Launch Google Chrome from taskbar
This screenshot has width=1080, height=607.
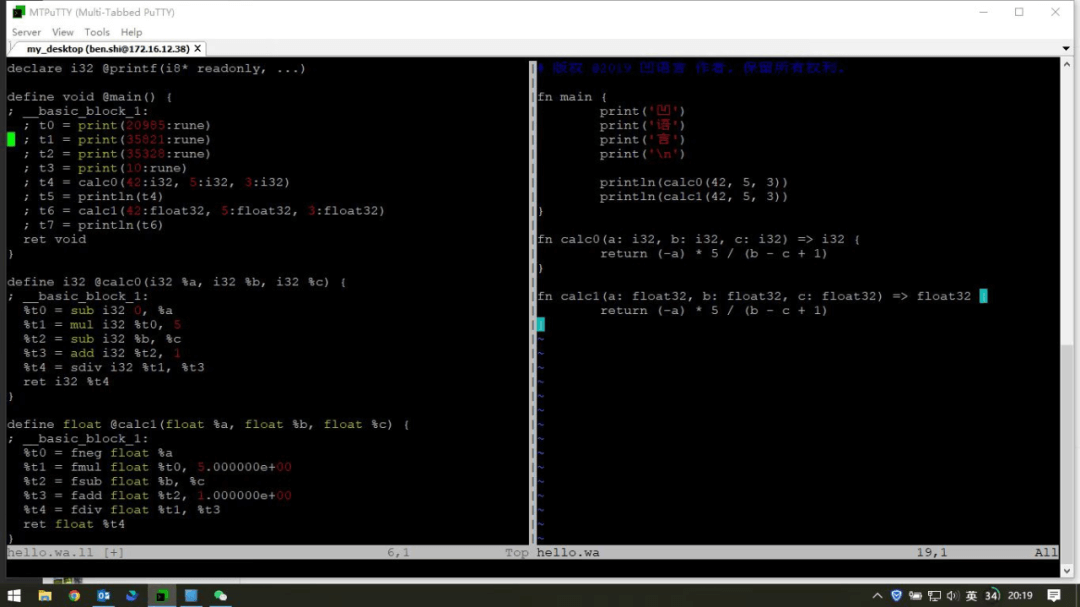[74, 595]
